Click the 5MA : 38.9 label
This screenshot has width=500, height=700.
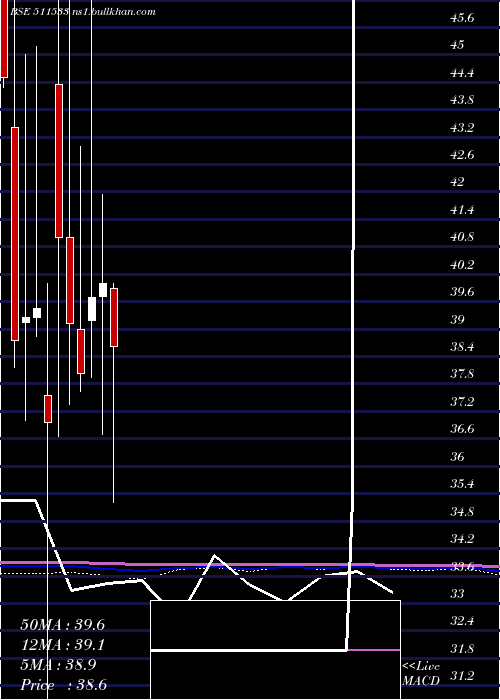(x=58, y=665)
